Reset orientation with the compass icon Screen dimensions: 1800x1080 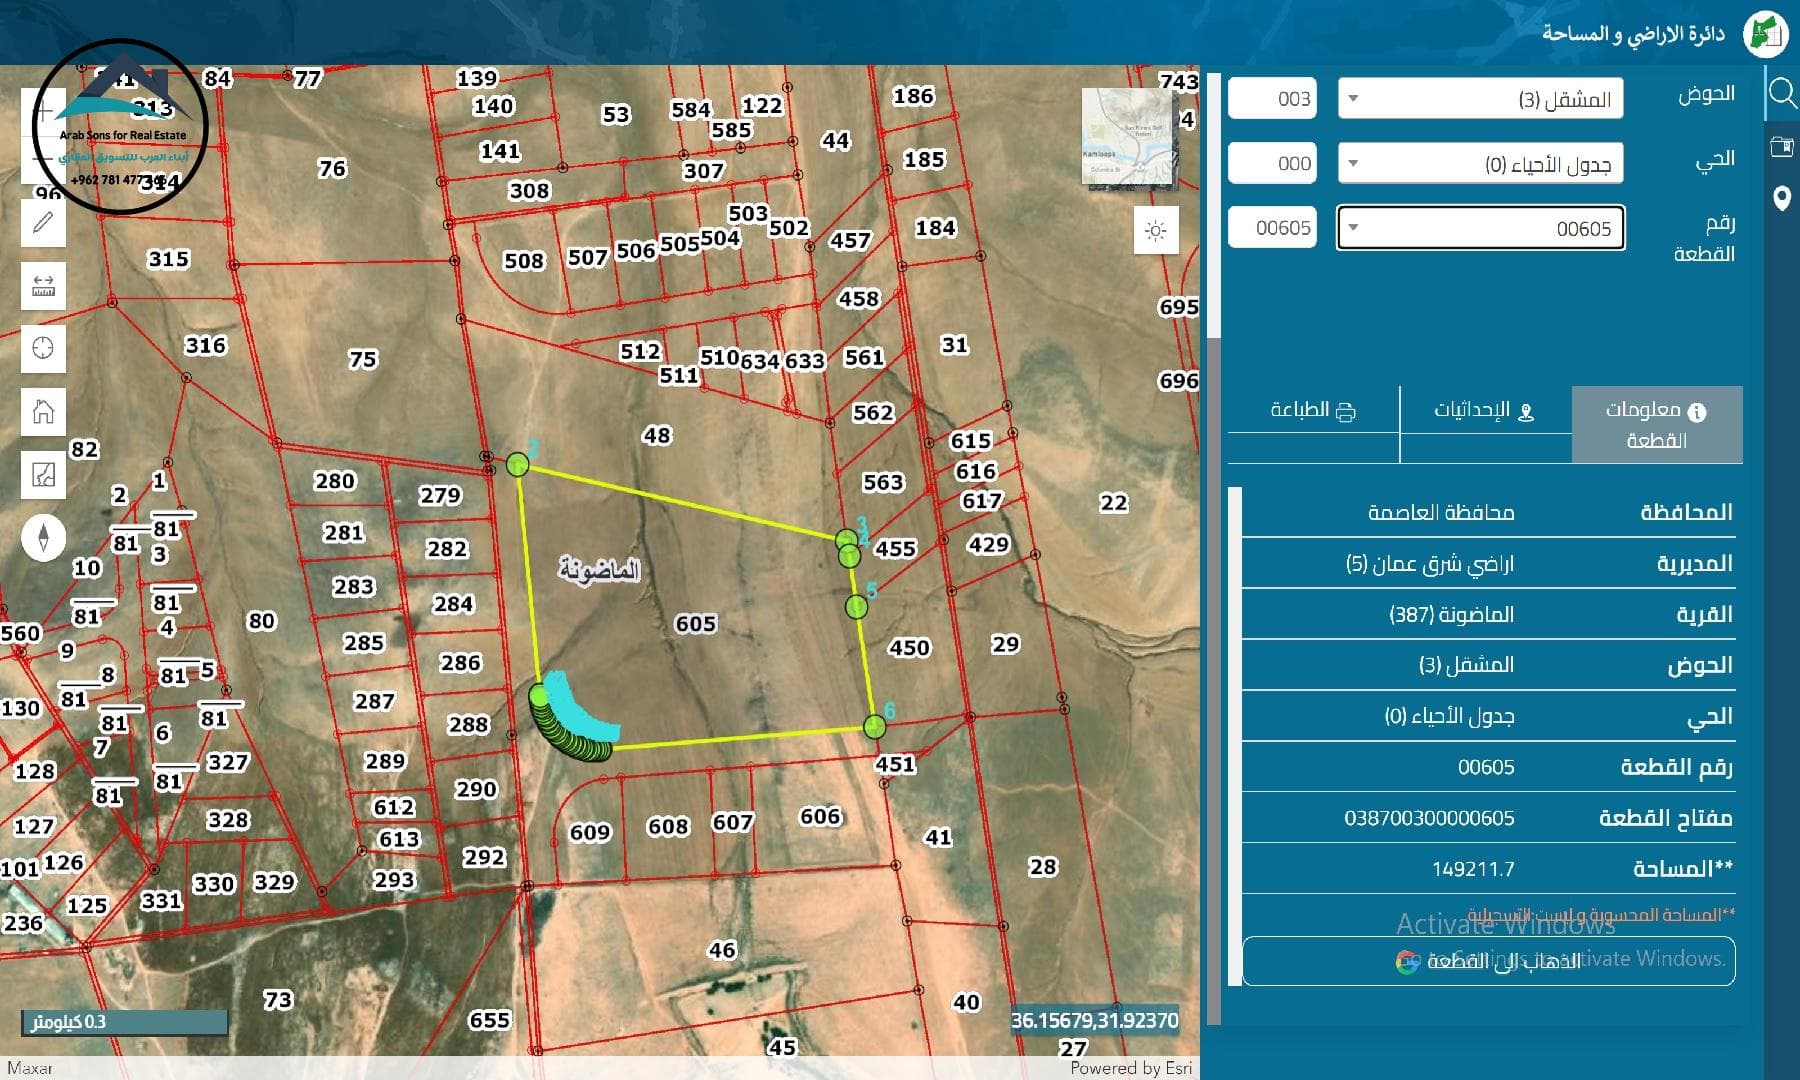(x=43, y=537)
